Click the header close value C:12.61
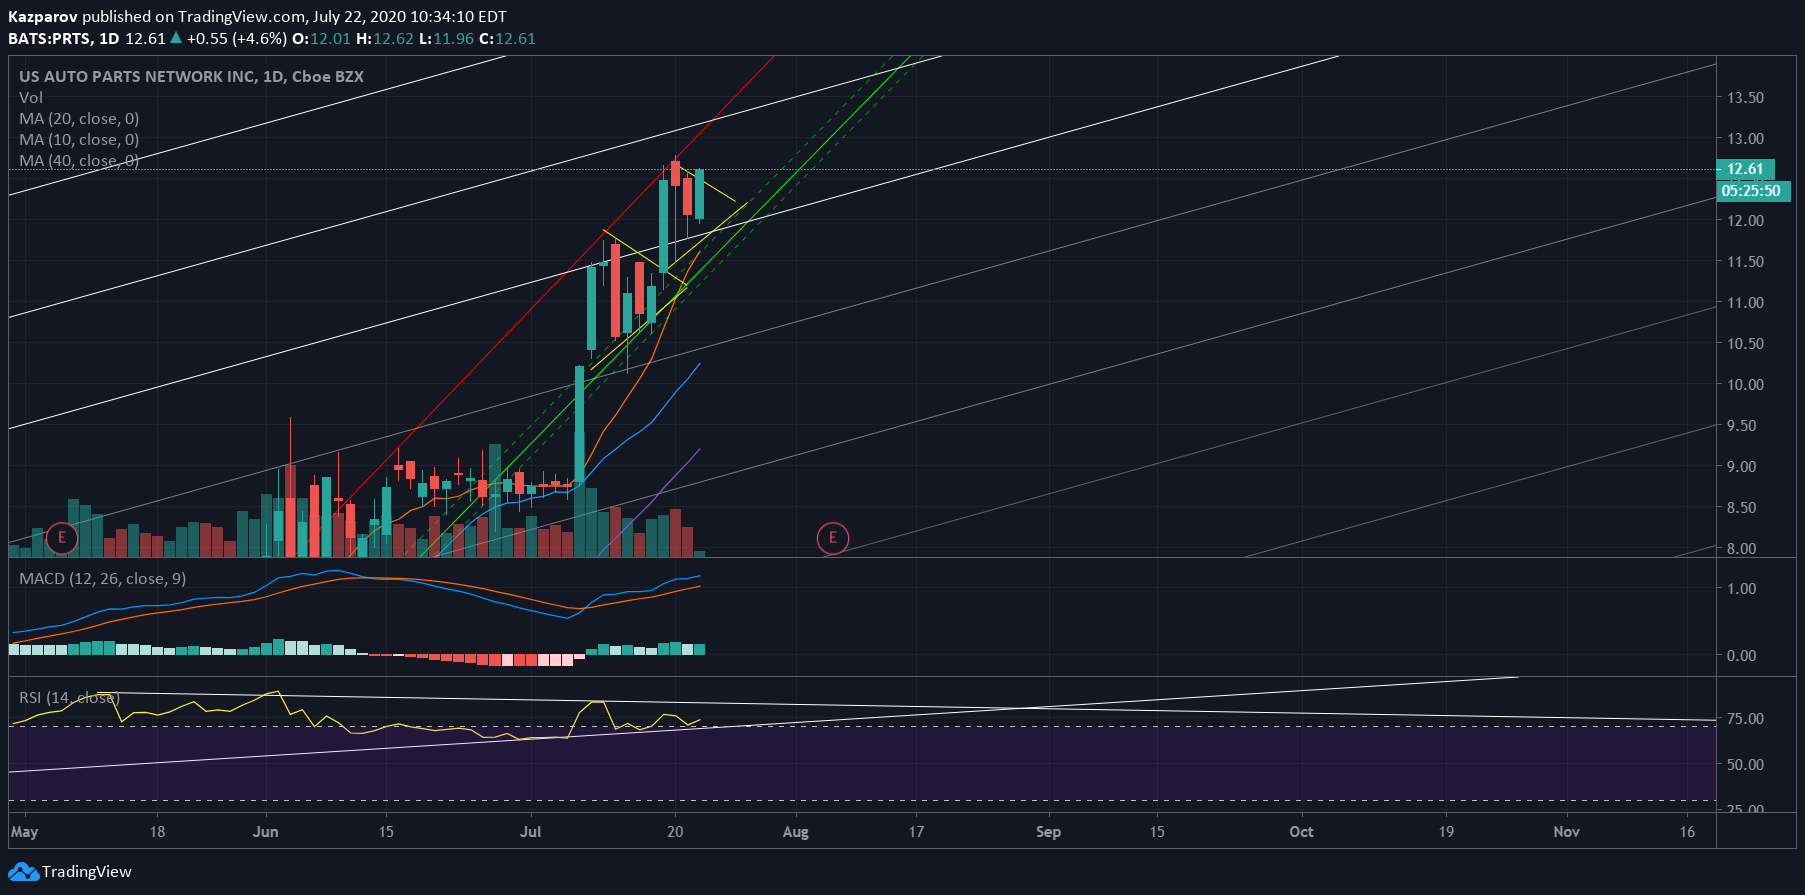 click(x=507, y=39)
